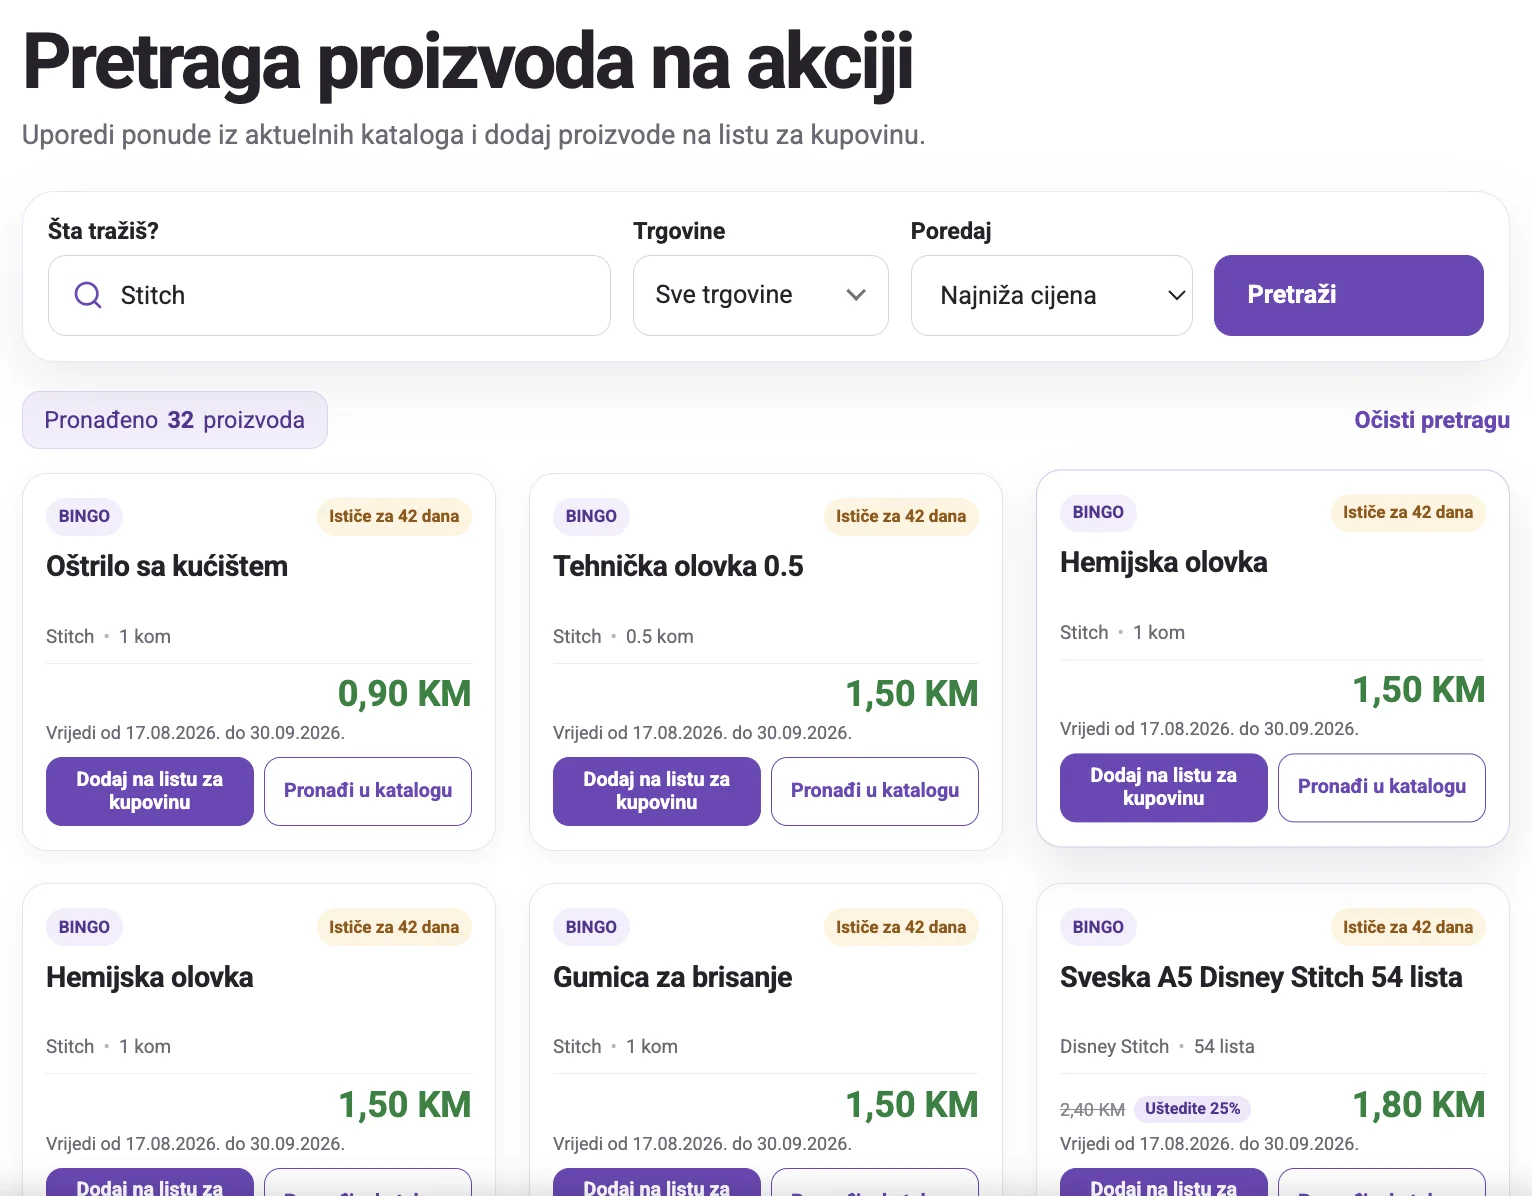Click the expiry badge on Gumica za brisanje
1532x1196 pixels.
click(x=901, y=927)
